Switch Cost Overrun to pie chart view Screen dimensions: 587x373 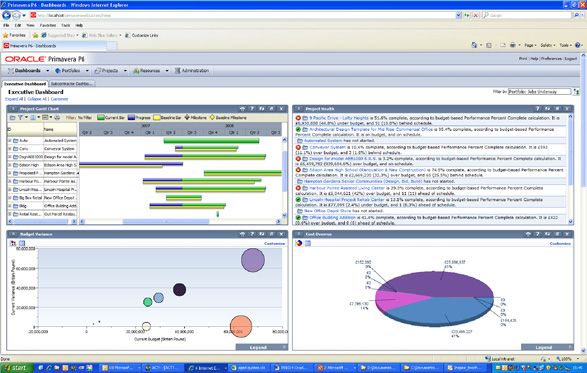pos(299,243)
